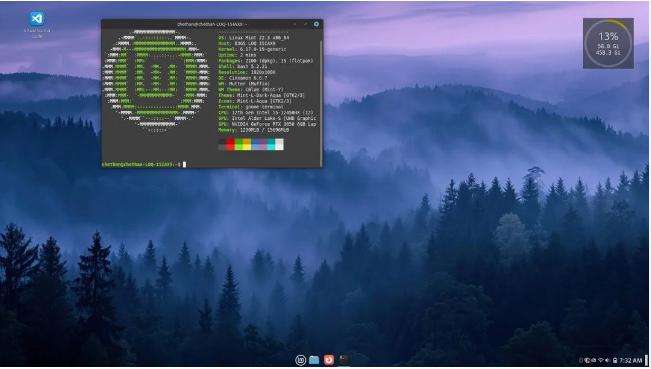651x369 pixels.
Task: Click the Uptime line in terminal
Action: pyautogui.click(x=237, y=55)
